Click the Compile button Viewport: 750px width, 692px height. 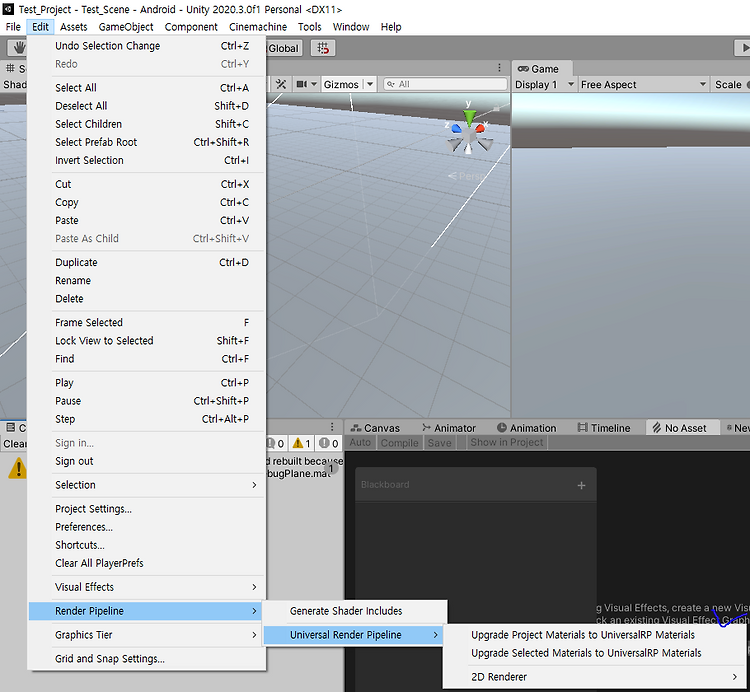(399, 443)
